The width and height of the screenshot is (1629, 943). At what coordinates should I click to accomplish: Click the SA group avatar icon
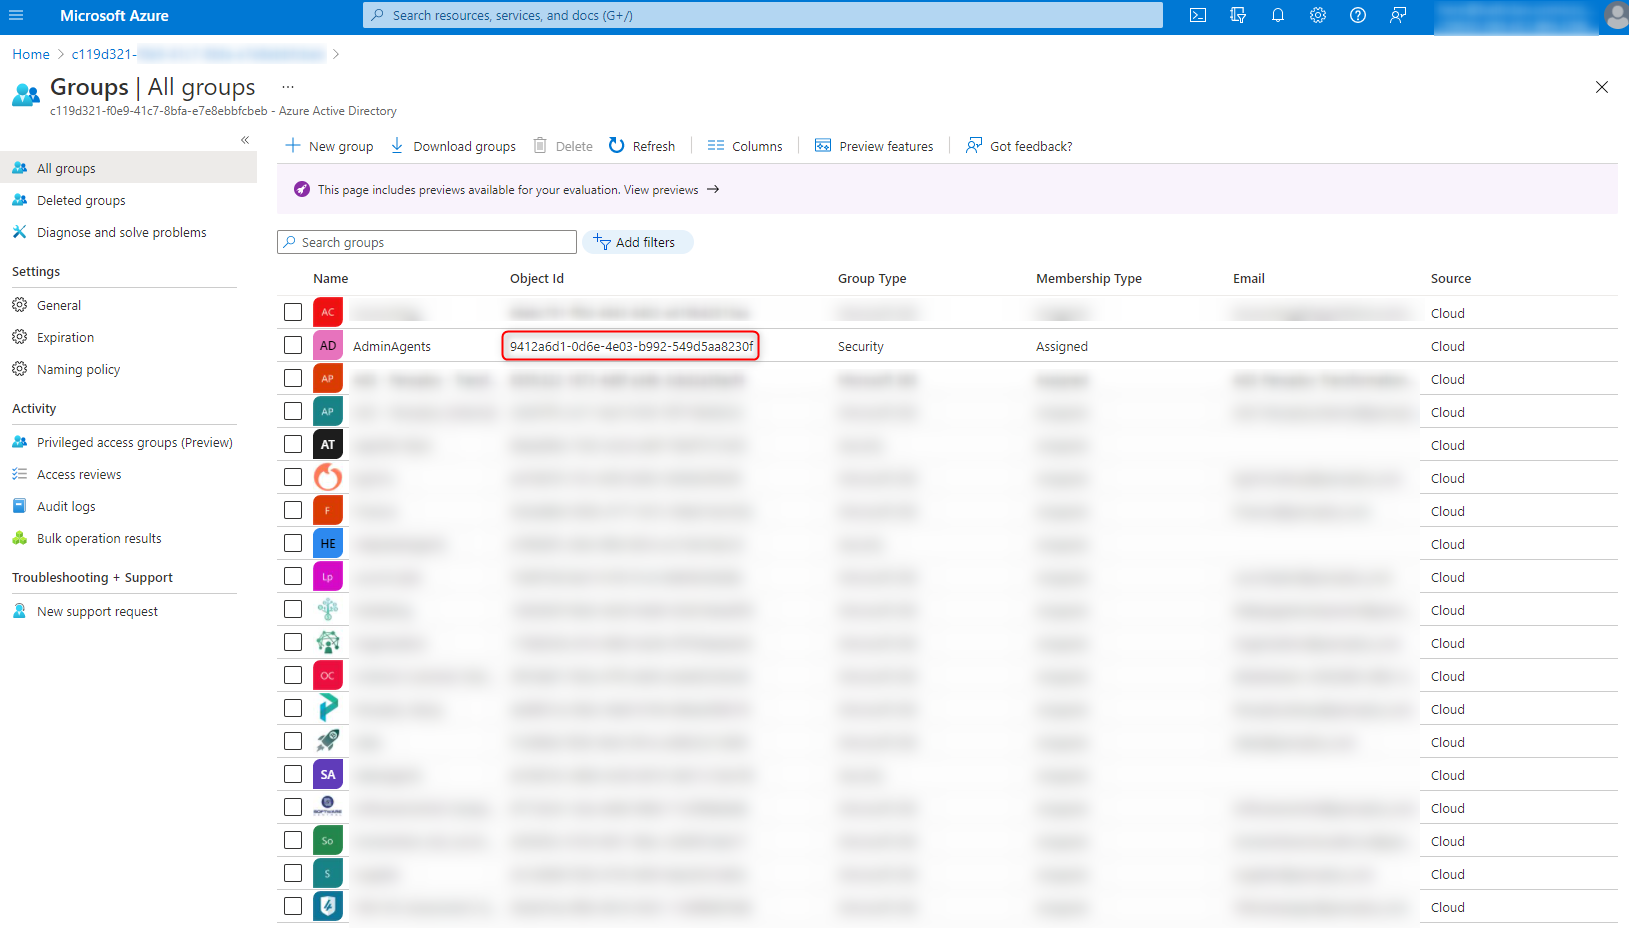tap(328, 774)
